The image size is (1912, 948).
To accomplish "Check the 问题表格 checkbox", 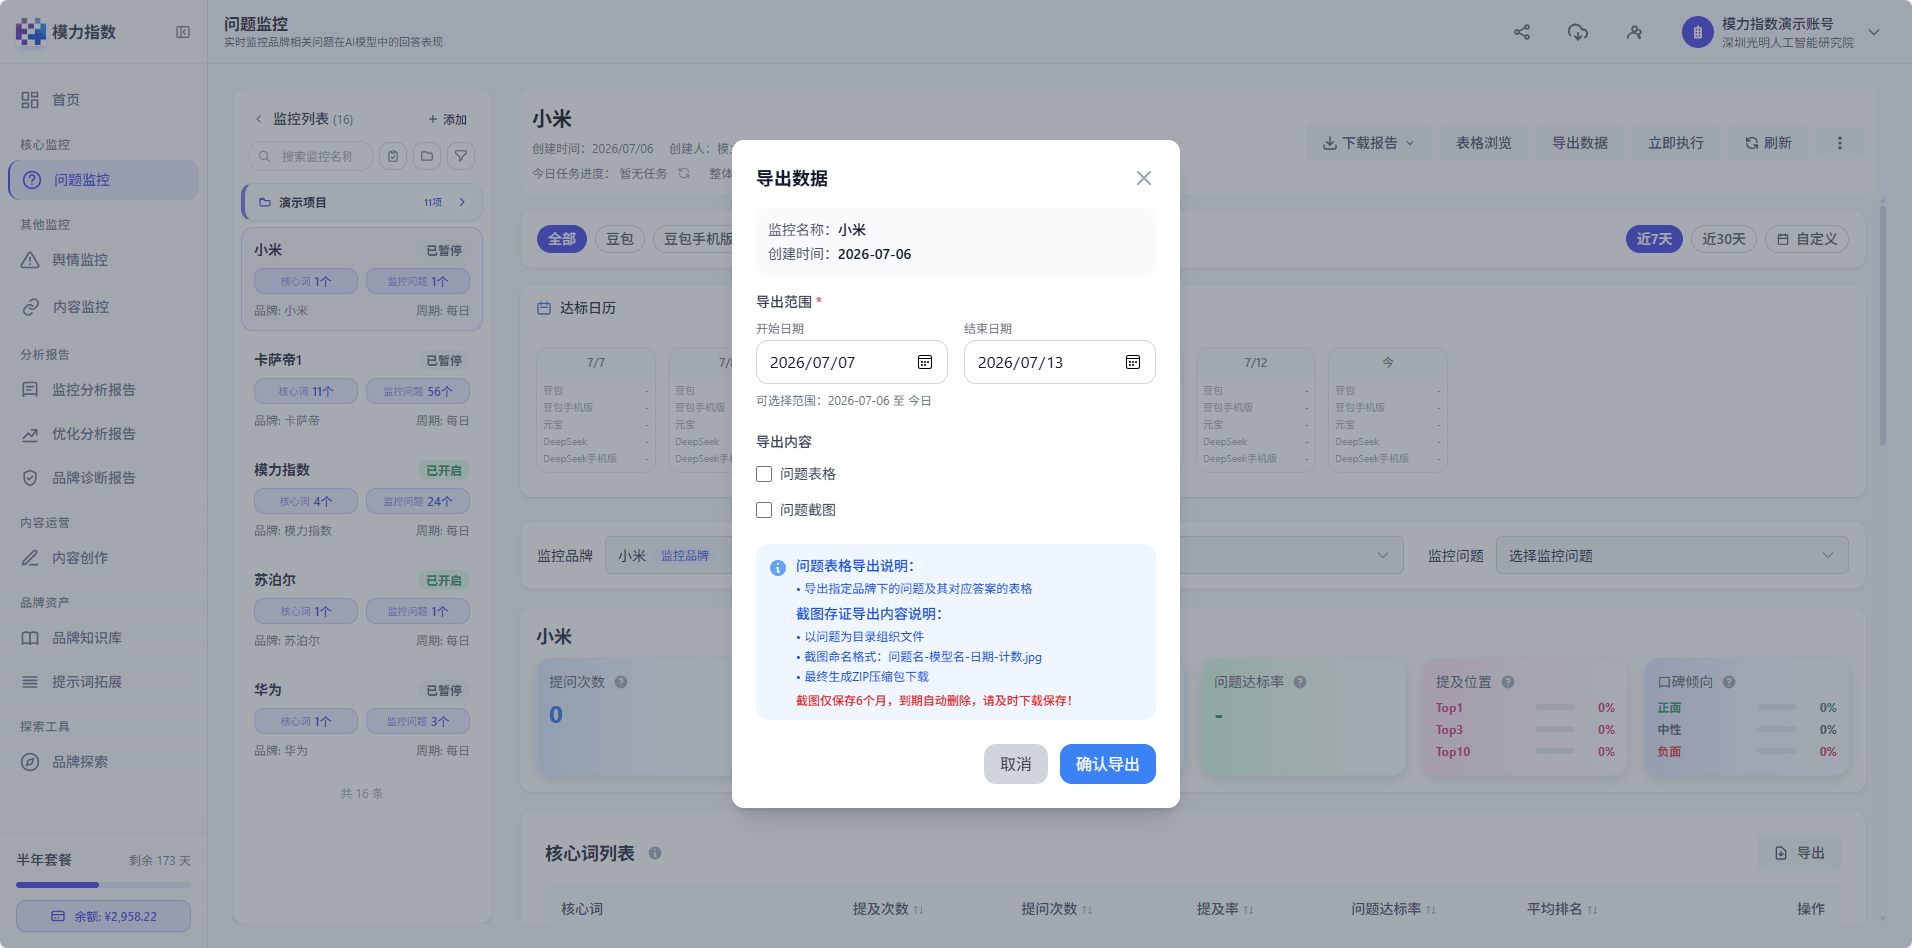I will tap(764, 474).
